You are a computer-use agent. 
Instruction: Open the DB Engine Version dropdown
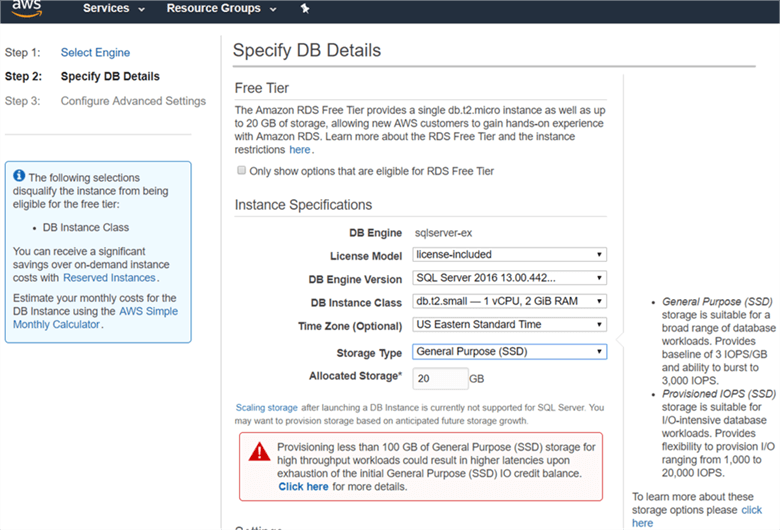click(509, 278)
